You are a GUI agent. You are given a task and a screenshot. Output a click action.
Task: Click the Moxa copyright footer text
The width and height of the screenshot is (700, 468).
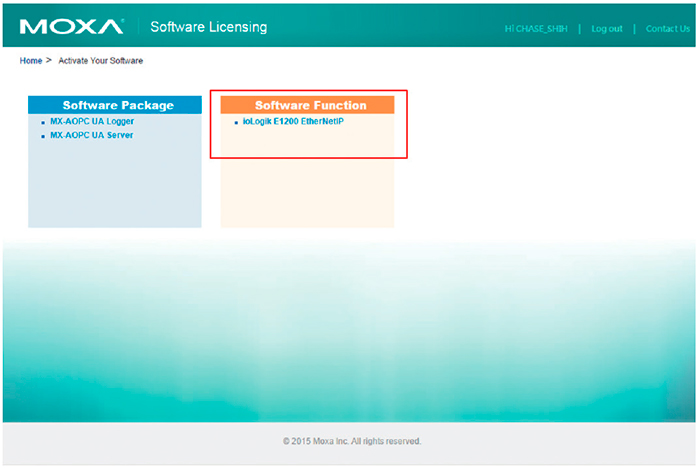(x=351, y=441)
